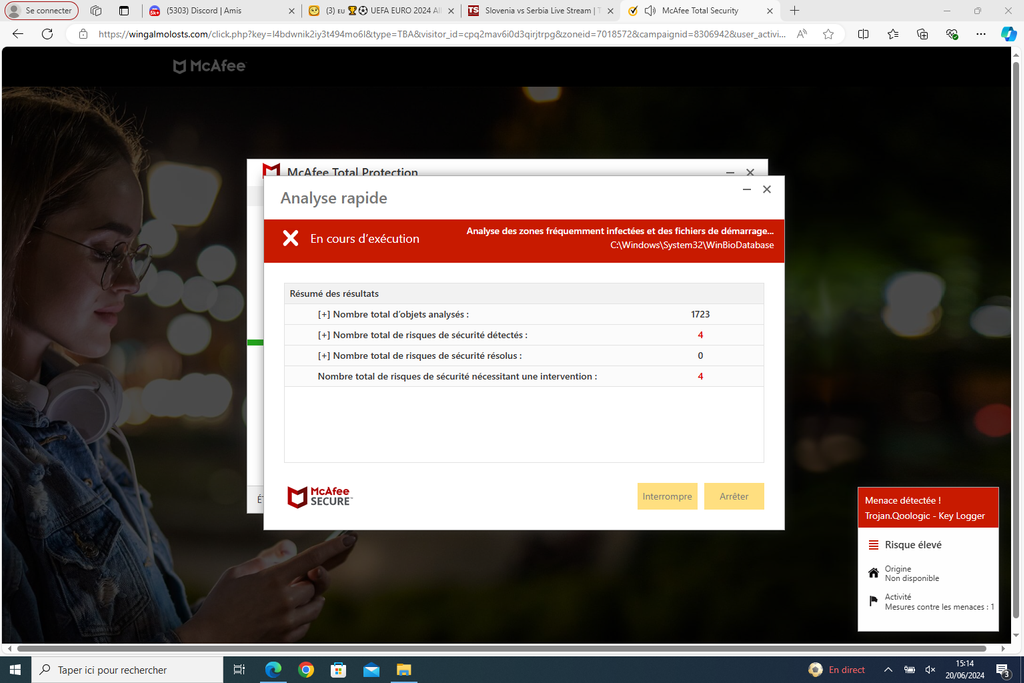
Task: Open a new tab with plus icon
Action: coord(794,10)
